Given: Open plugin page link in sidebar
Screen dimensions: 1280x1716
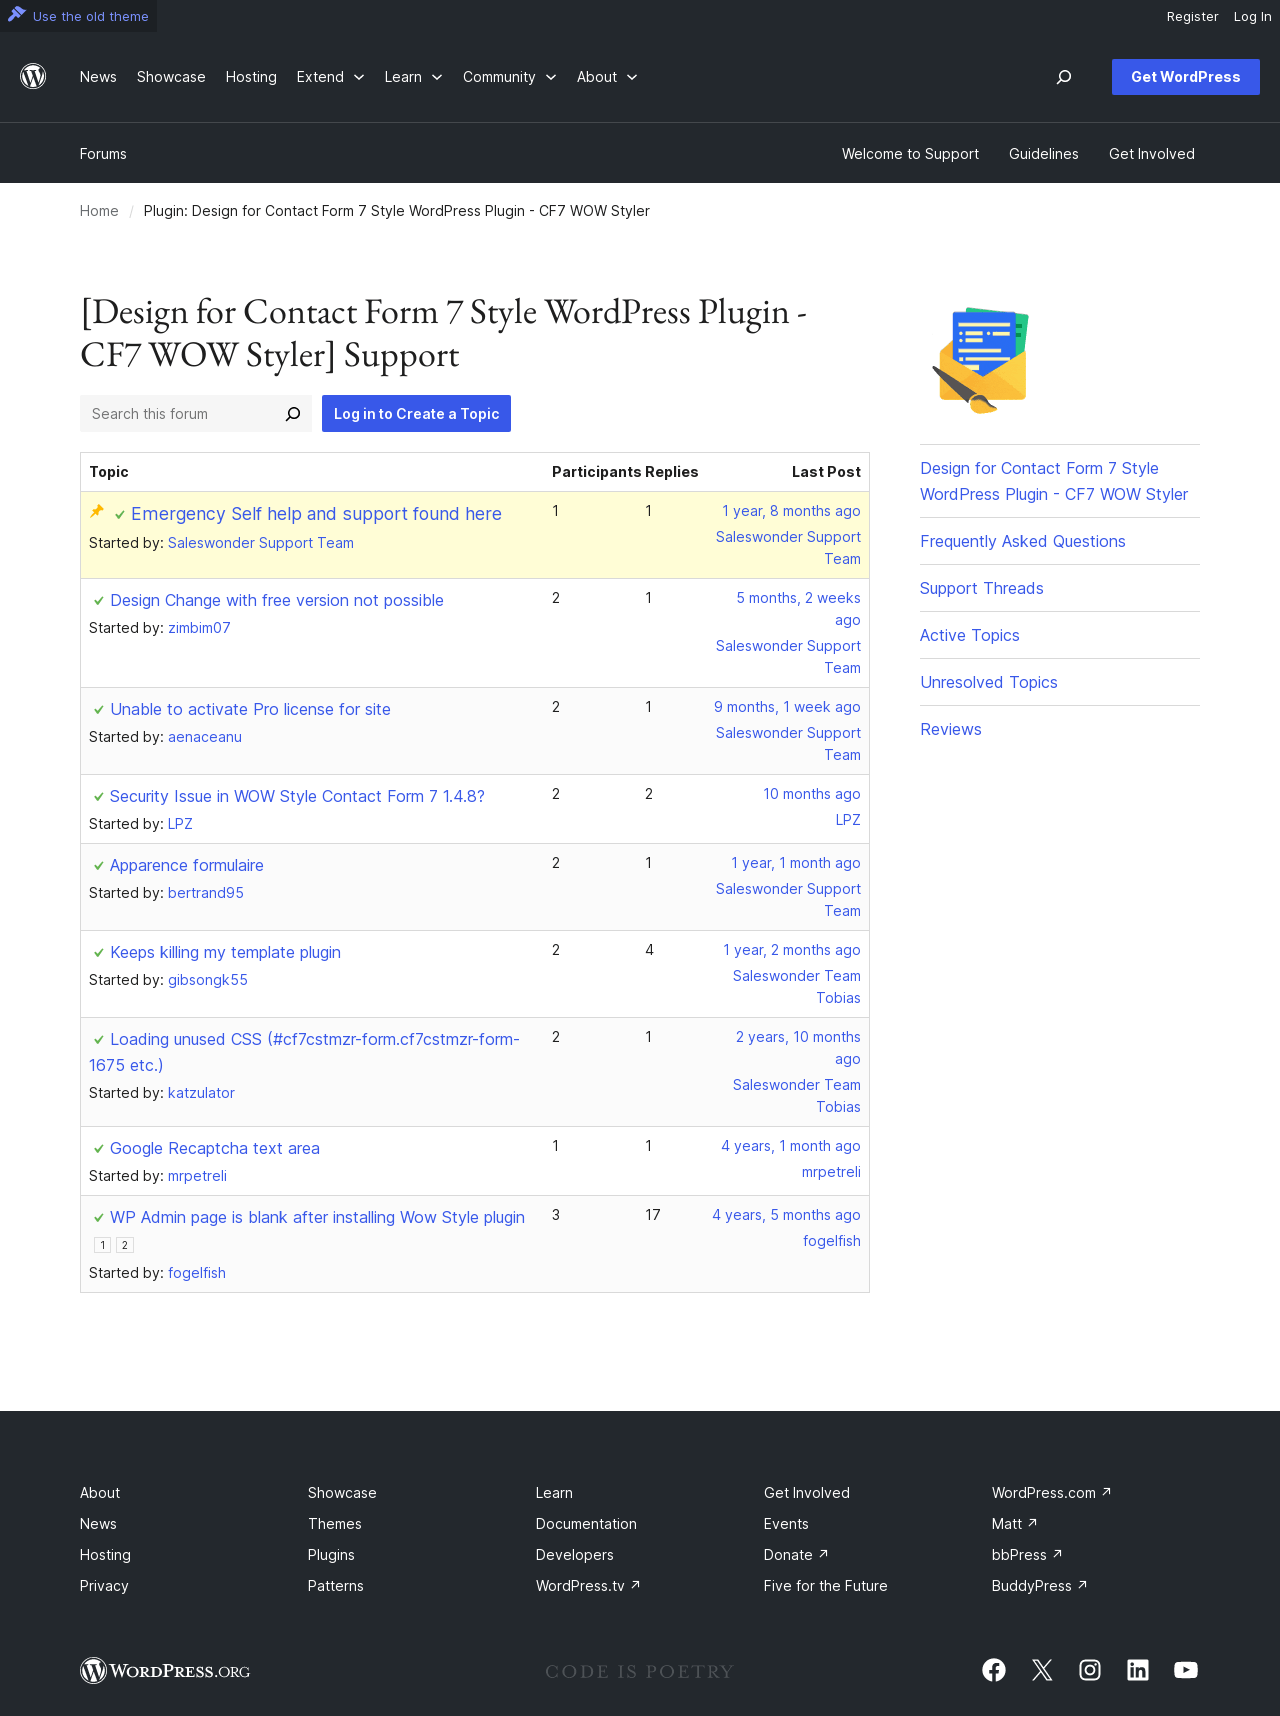Looking at the screenshot, I should coord(1054,481).
